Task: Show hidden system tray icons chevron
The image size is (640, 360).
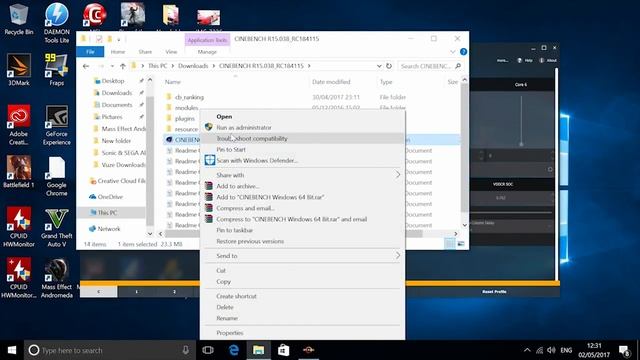Action: tap(527, 350)
